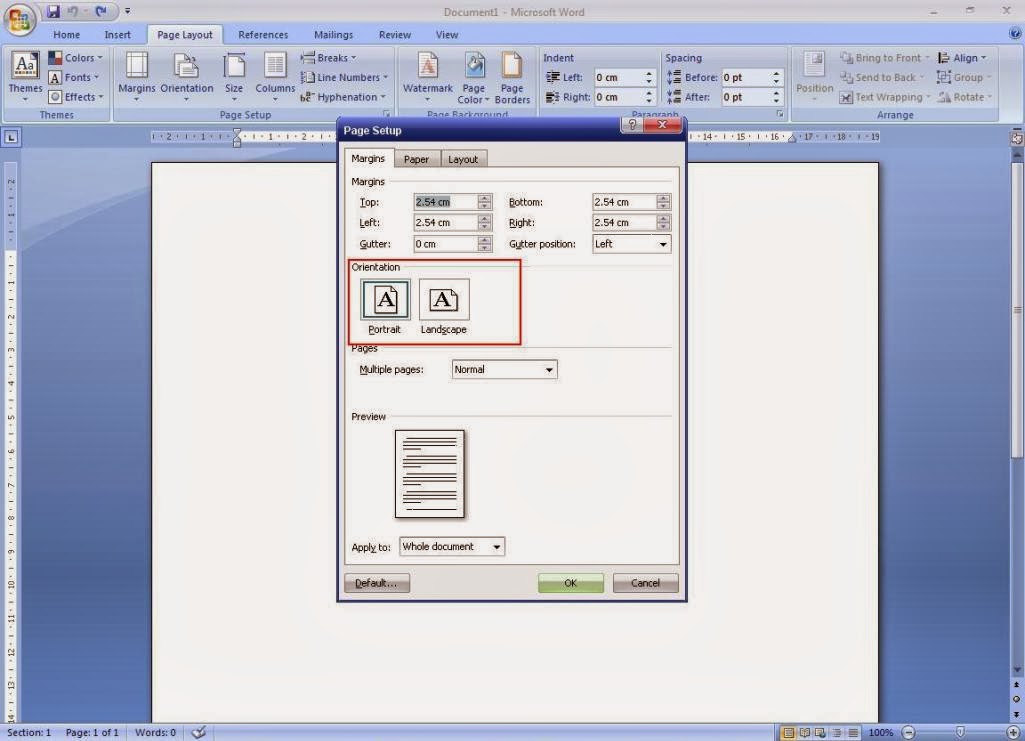
Task: Switch to Paper tab in dialog
Action: click(x=416, y=159)
